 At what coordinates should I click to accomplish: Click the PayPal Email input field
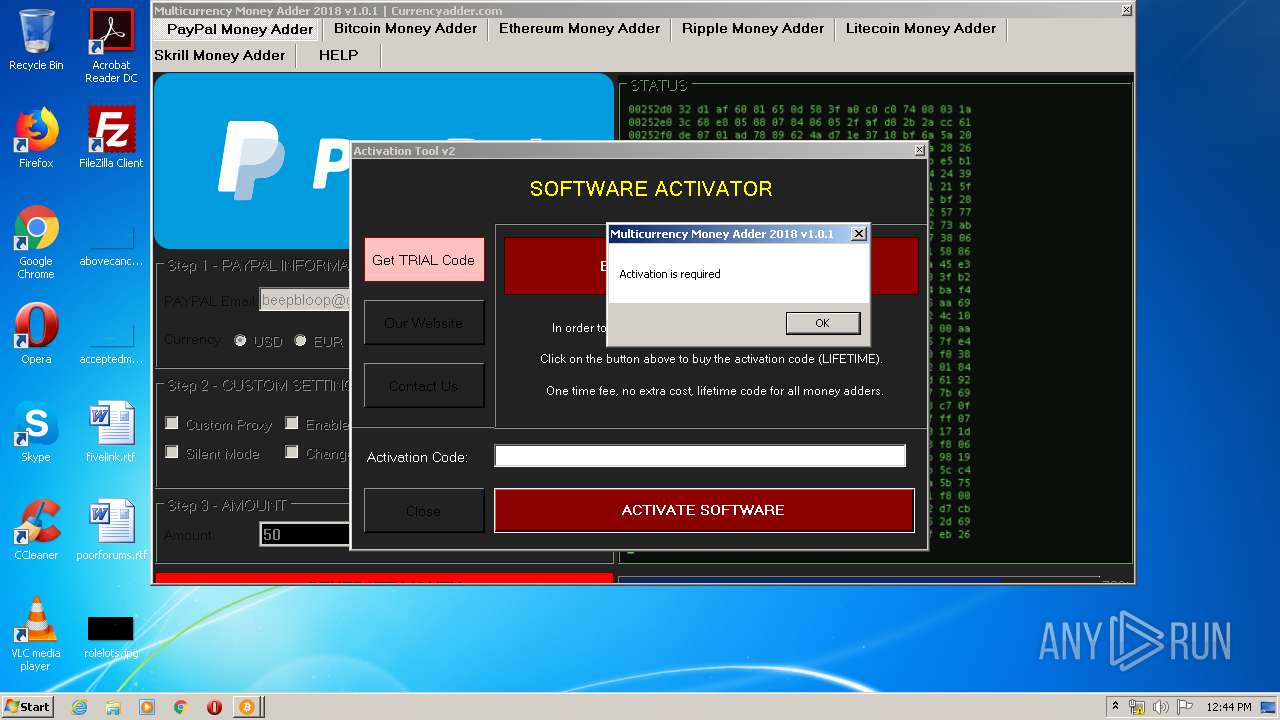[x=304, y=300]
